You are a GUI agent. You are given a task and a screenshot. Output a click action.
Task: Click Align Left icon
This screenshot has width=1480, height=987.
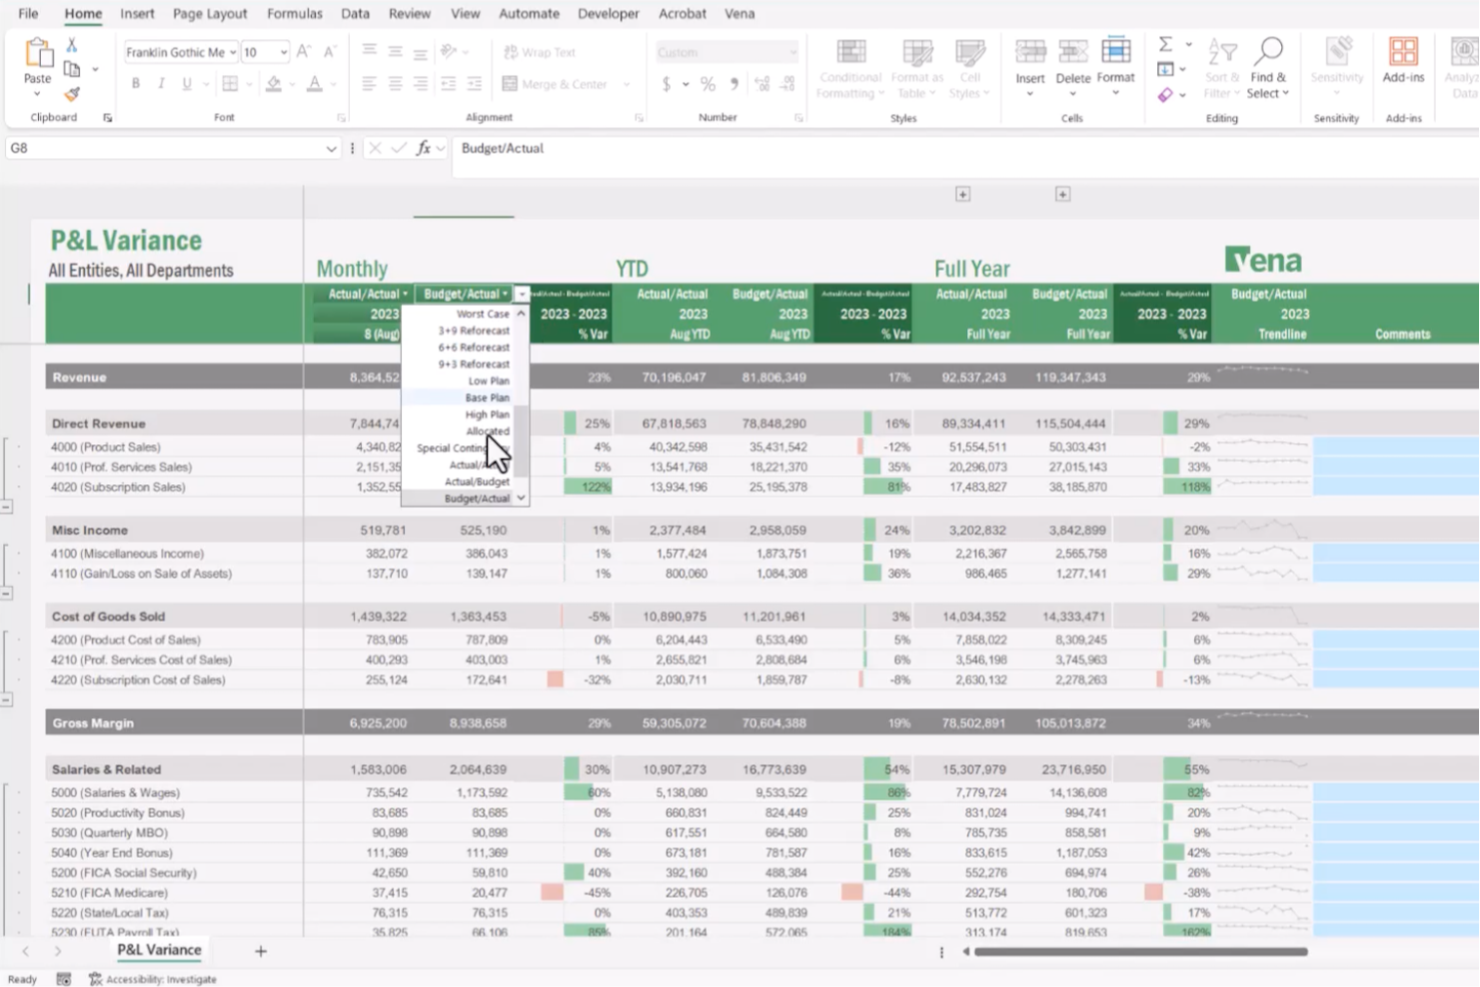pyautogui.click(x=369, y=84)
